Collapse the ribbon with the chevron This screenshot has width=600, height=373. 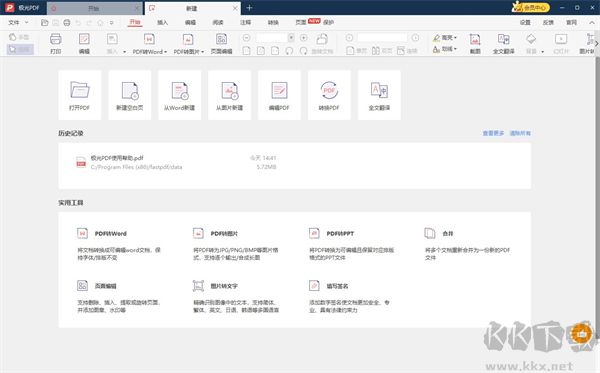pos(592,23)
